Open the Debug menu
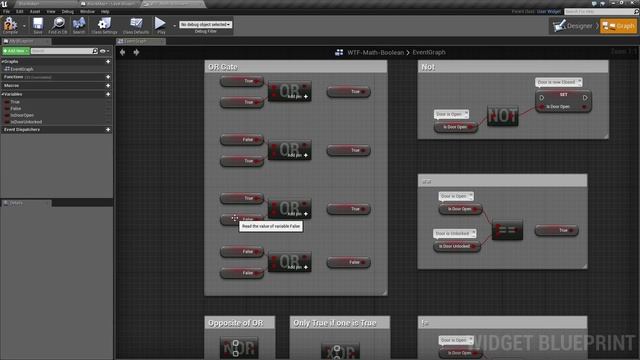 coord(67,11)
